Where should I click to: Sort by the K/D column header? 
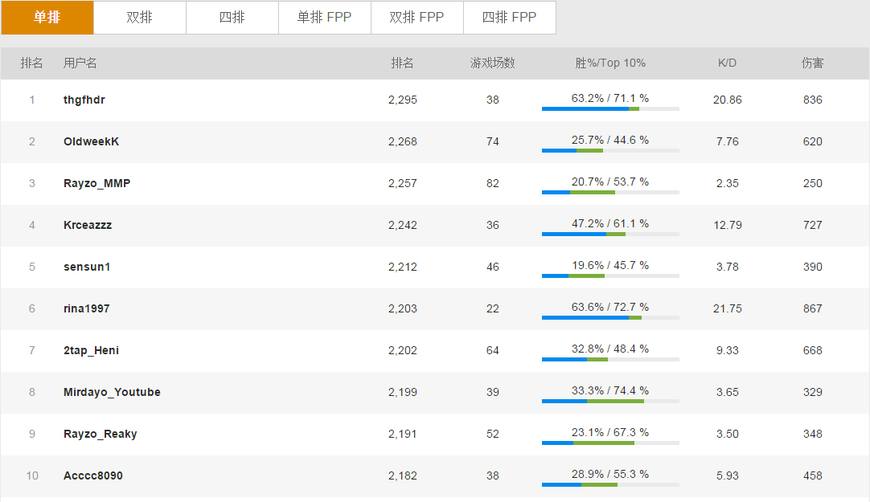pyautogui.click(x=727, y=63)
